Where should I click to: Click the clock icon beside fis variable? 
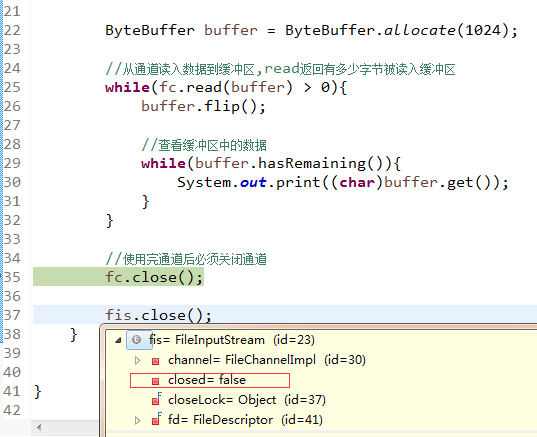tap(136, 340)
